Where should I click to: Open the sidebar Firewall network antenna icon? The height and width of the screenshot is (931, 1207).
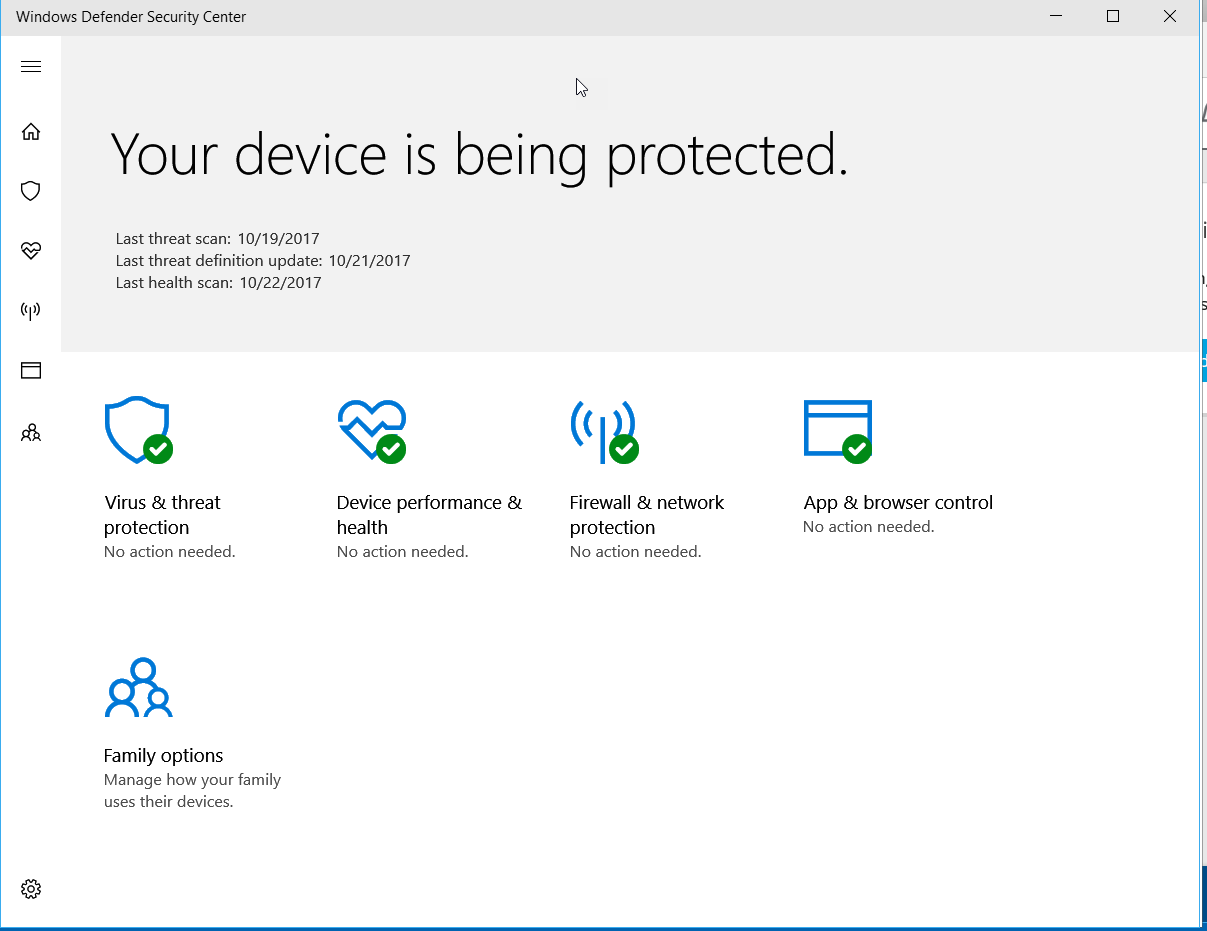pyautogui.click(x=31, y=310)
